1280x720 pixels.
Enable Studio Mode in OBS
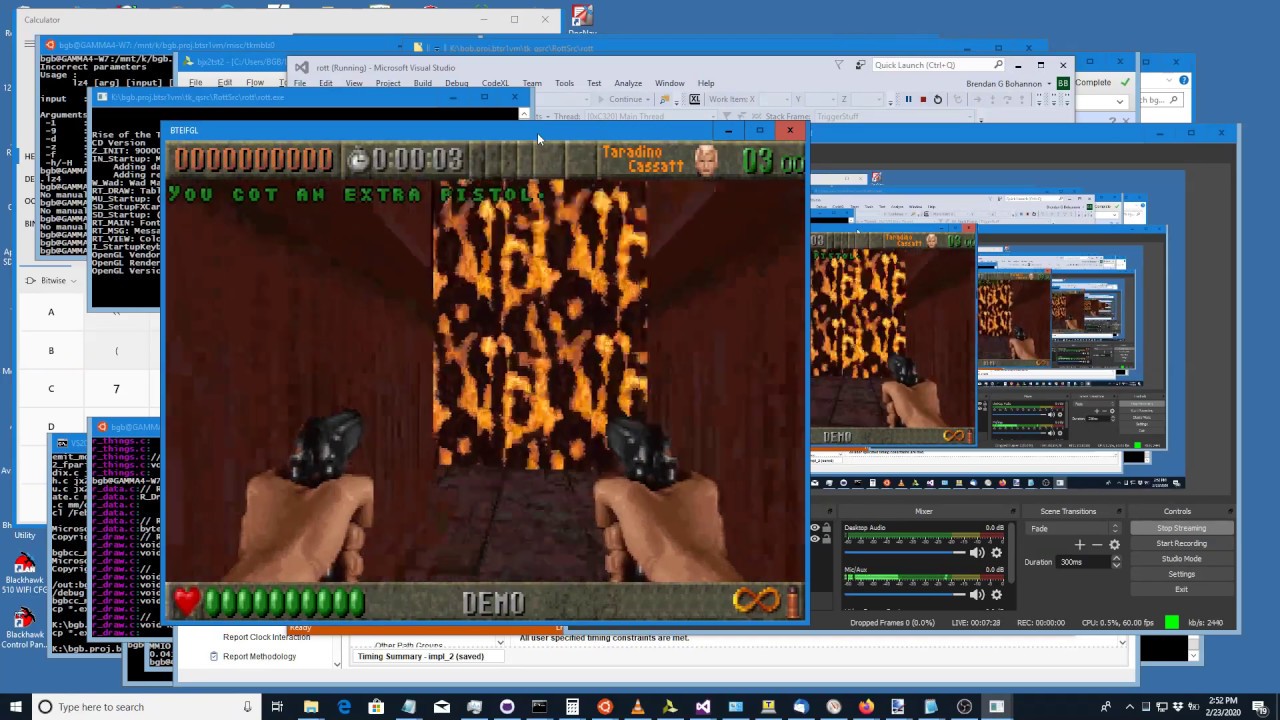coord(1181,559)
